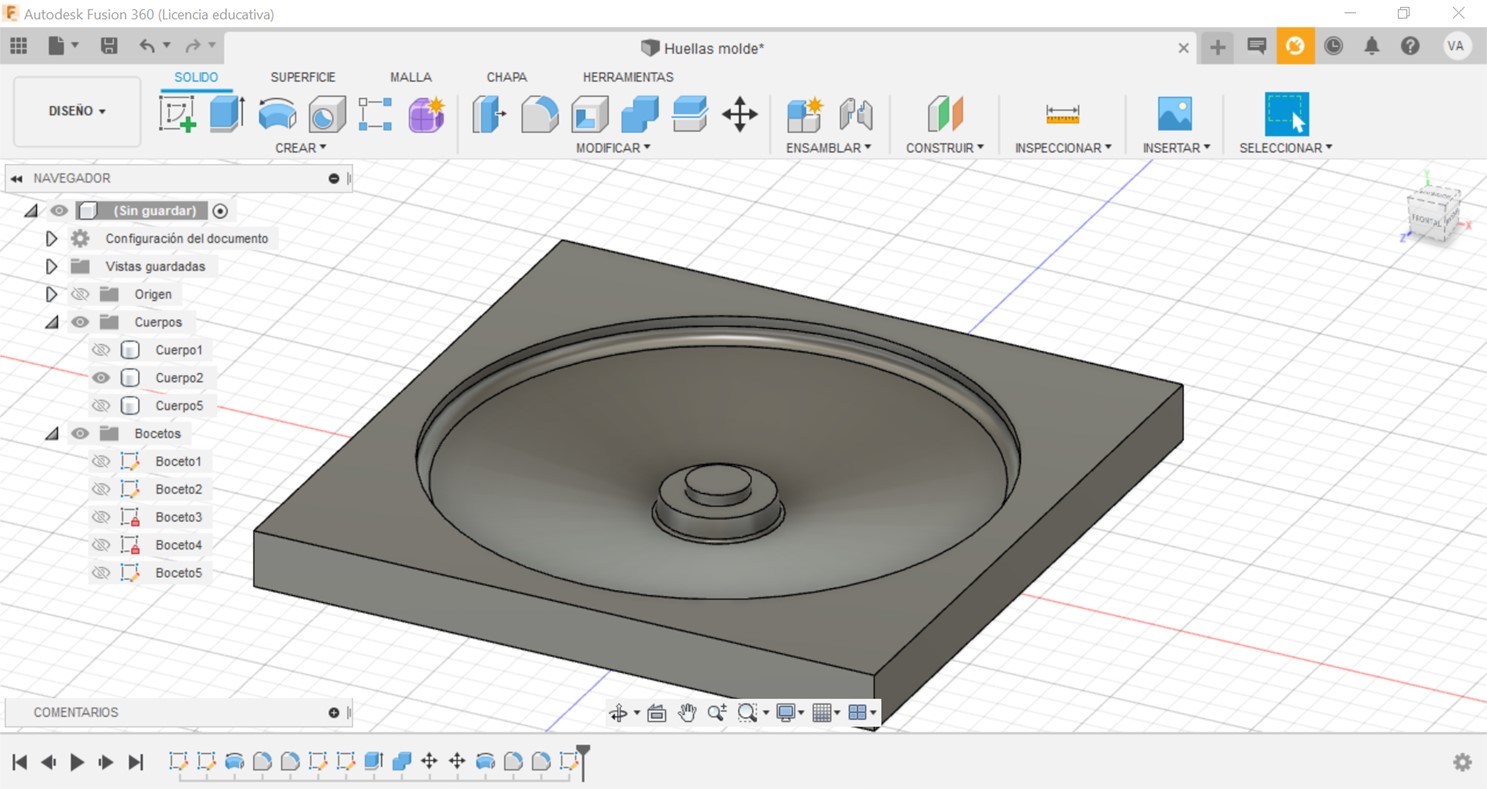Click the Select tool icon
Viewport: 1487px width, 789px height.
pos(1286,114)
